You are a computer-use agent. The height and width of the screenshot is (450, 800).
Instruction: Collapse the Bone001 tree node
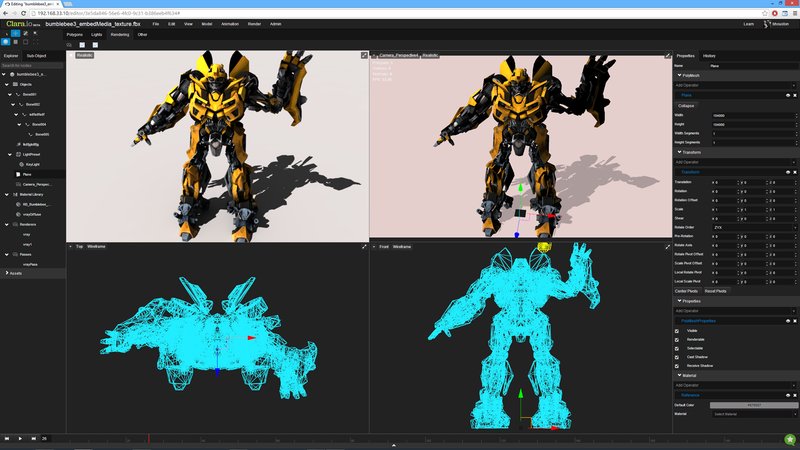(x=10, y=94)
